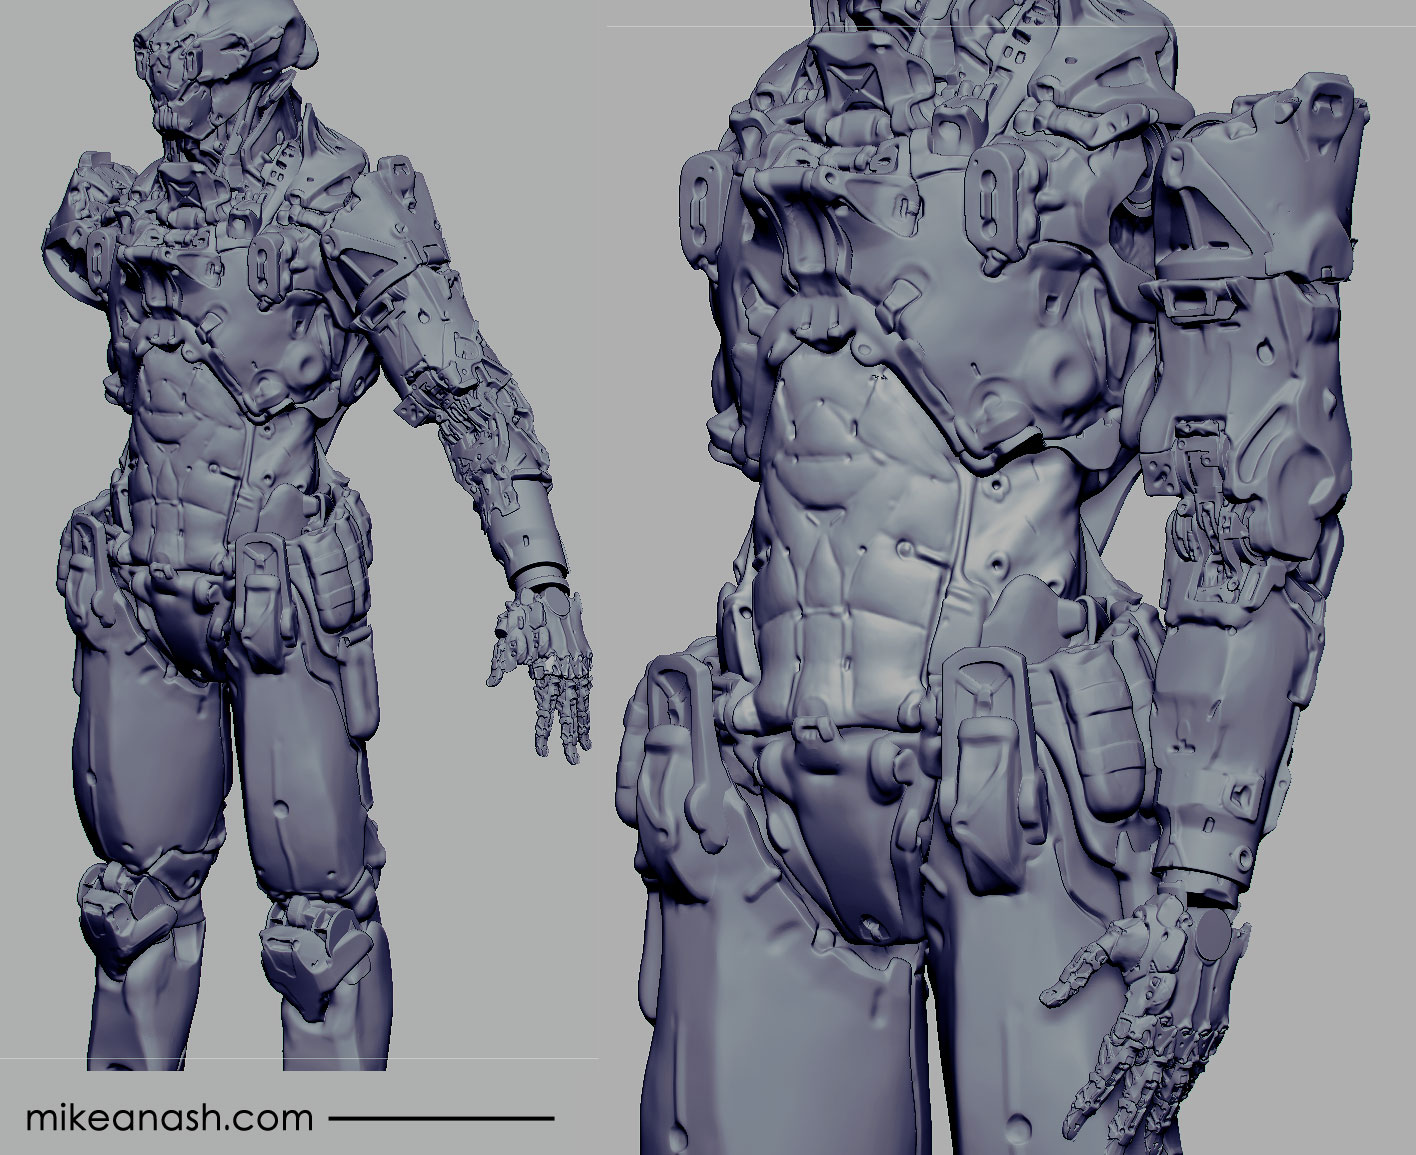Image resolution: width=1416 pixels, height=1155 pixels.
Task: Click the full-body sculpt render on the left
Action: tap(320, 535)
